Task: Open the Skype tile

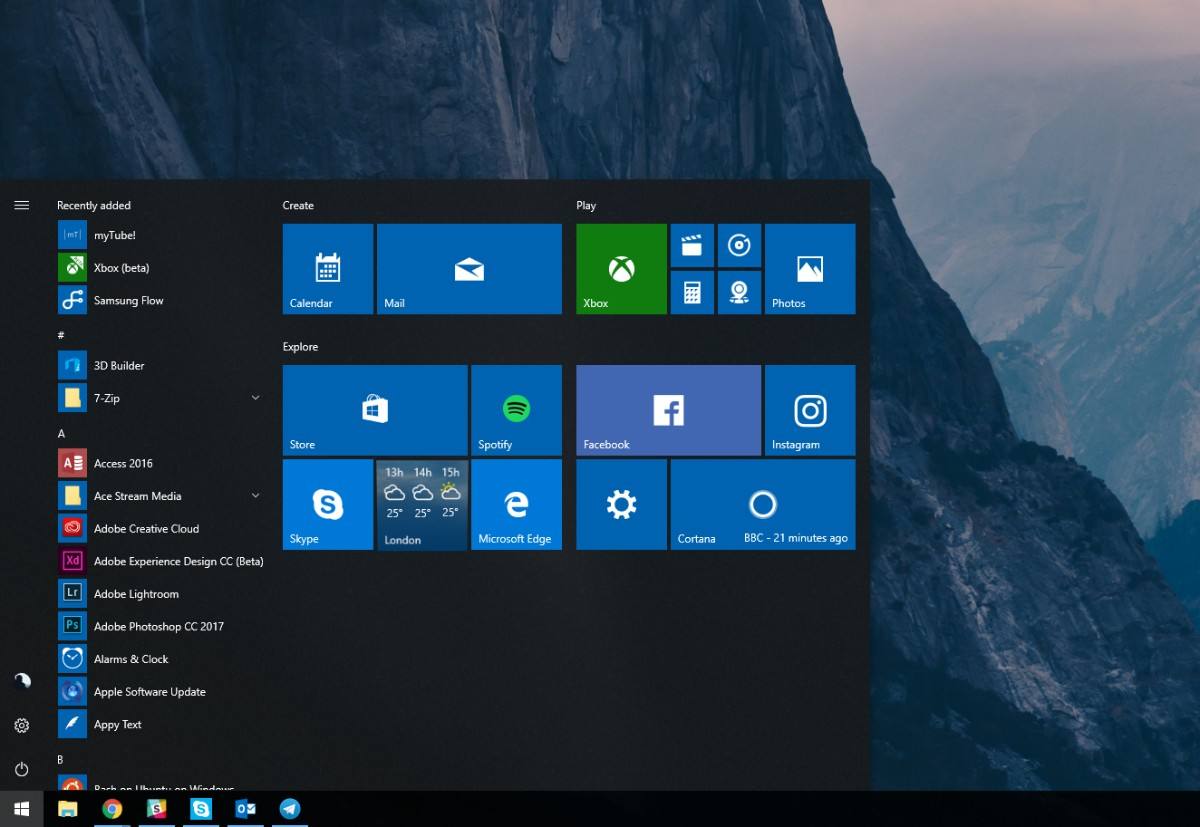Action: pos(328,504)
